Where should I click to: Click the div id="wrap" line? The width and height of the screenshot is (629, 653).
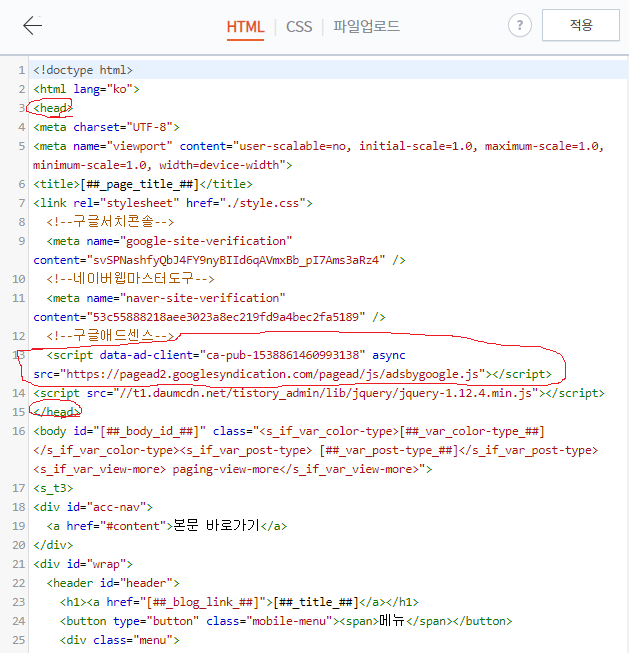(83, 564)
